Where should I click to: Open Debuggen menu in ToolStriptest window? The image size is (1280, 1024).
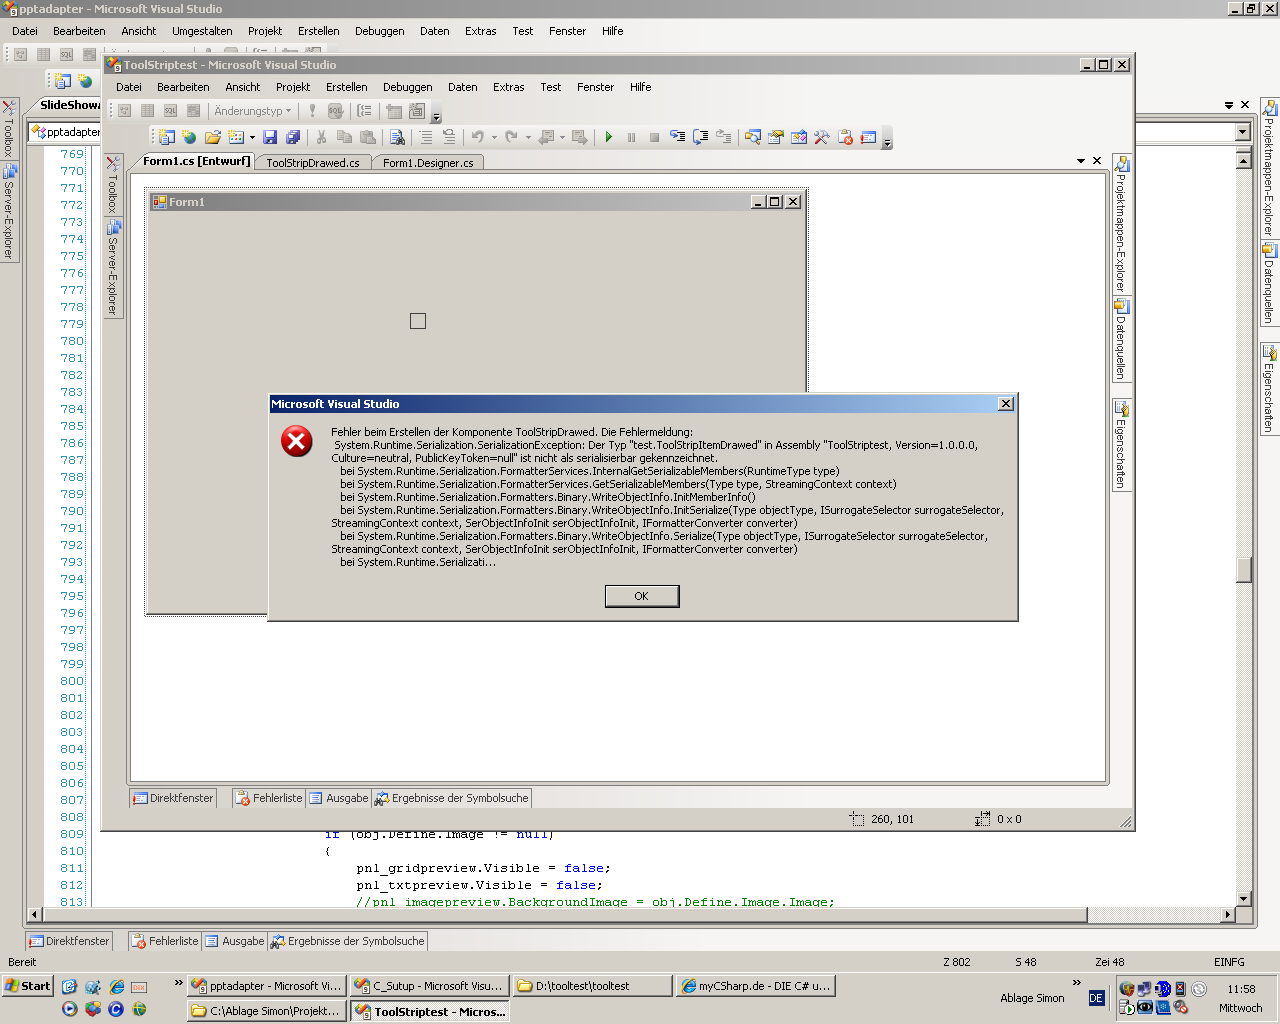pos(408,87)
